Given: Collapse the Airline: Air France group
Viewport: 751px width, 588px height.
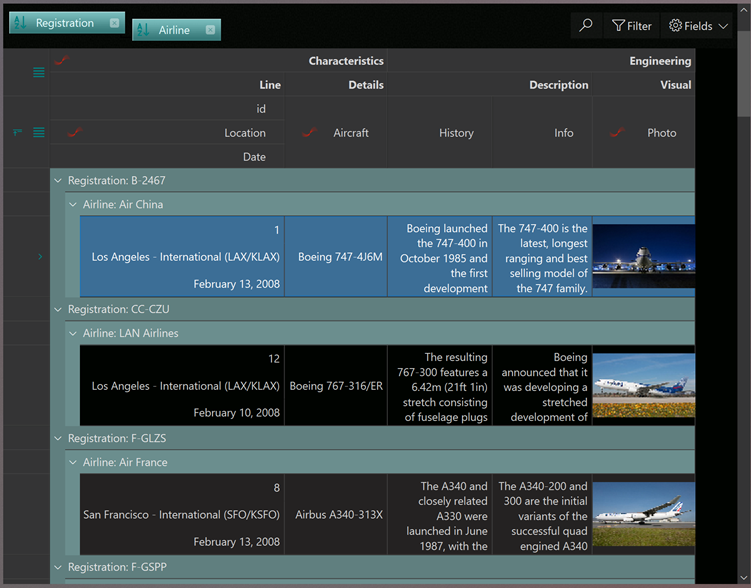Looking at the screenshot, I should [73, 462].
